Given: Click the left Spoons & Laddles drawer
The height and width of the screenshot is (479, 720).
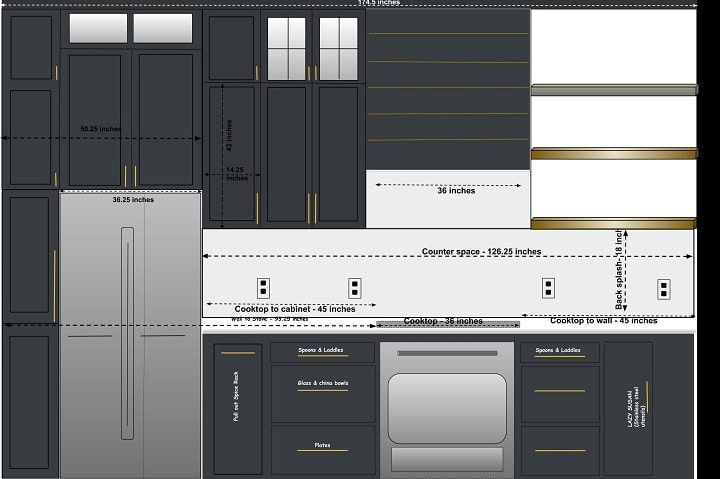Looking at the screenshot, I should 323,352.
